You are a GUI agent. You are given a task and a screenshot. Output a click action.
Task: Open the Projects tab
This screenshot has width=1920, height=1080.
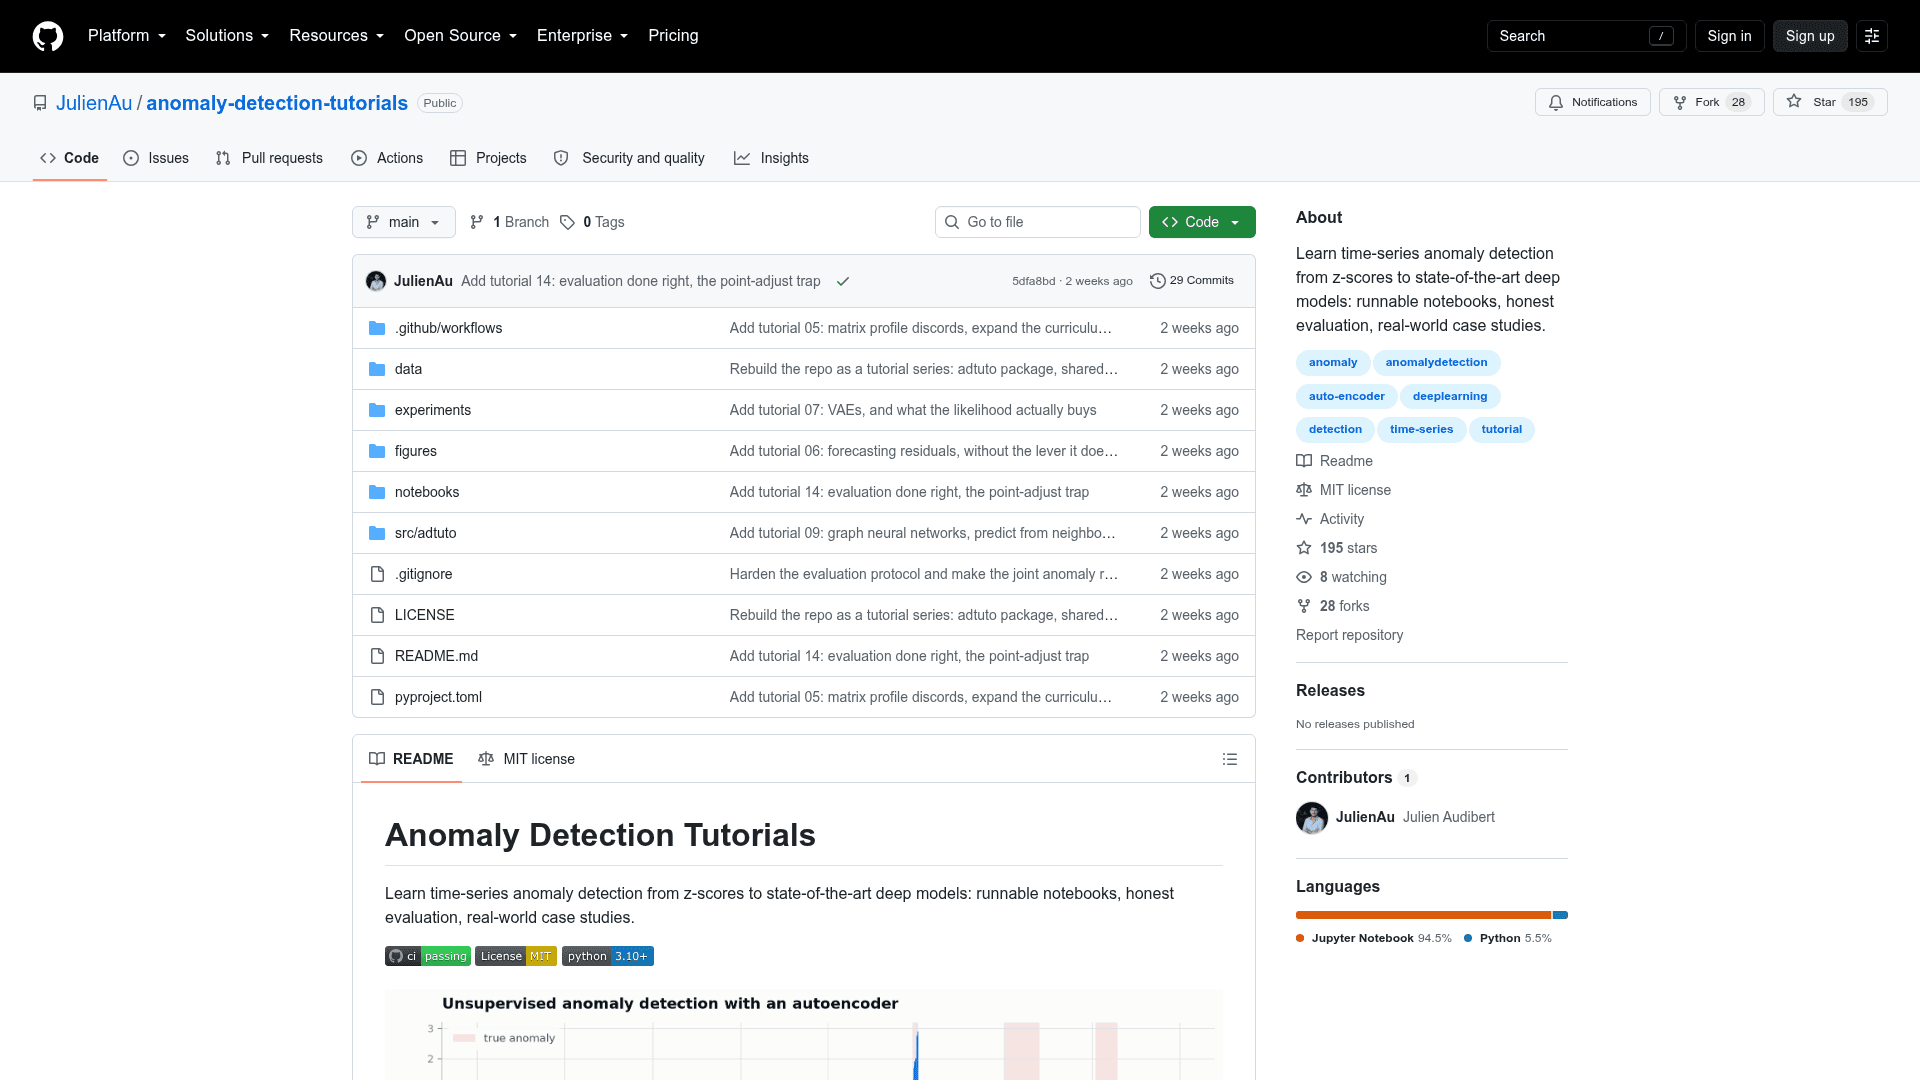(x=488, y=158)
